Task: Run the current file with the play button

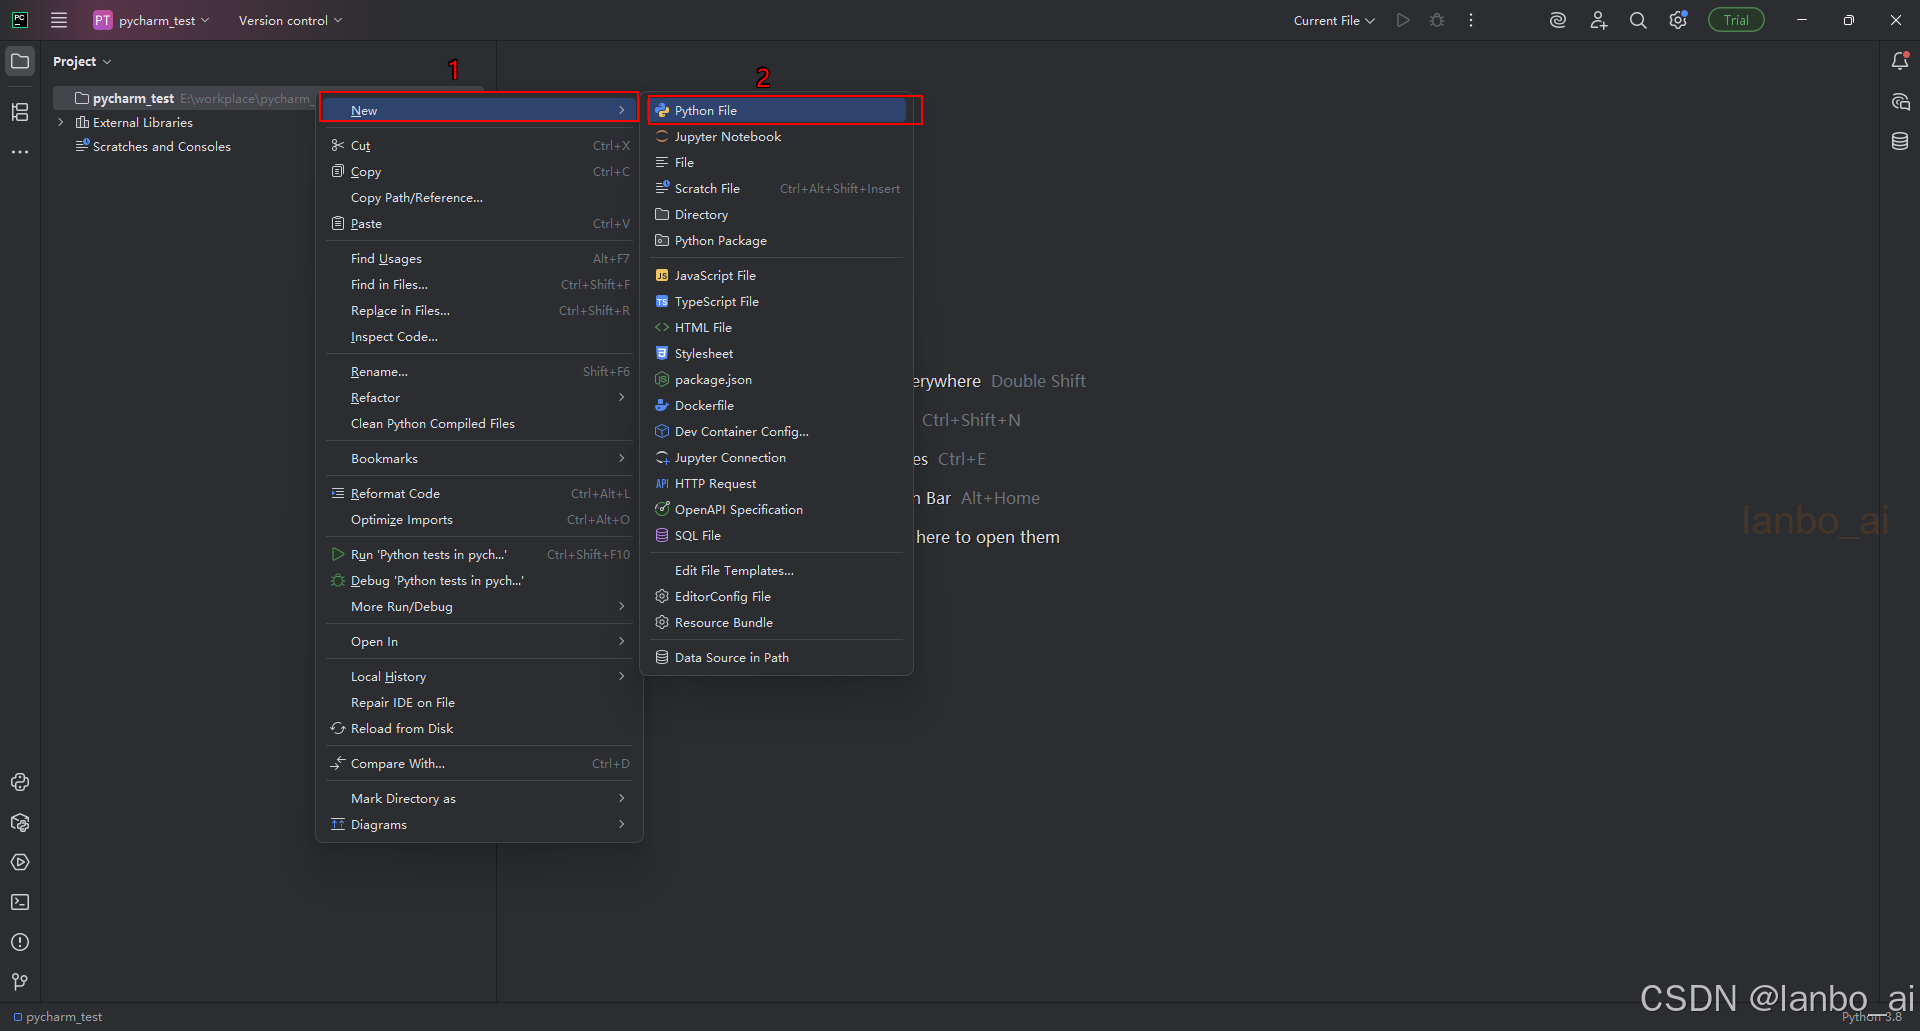Action: click(x=1402, y=19)
